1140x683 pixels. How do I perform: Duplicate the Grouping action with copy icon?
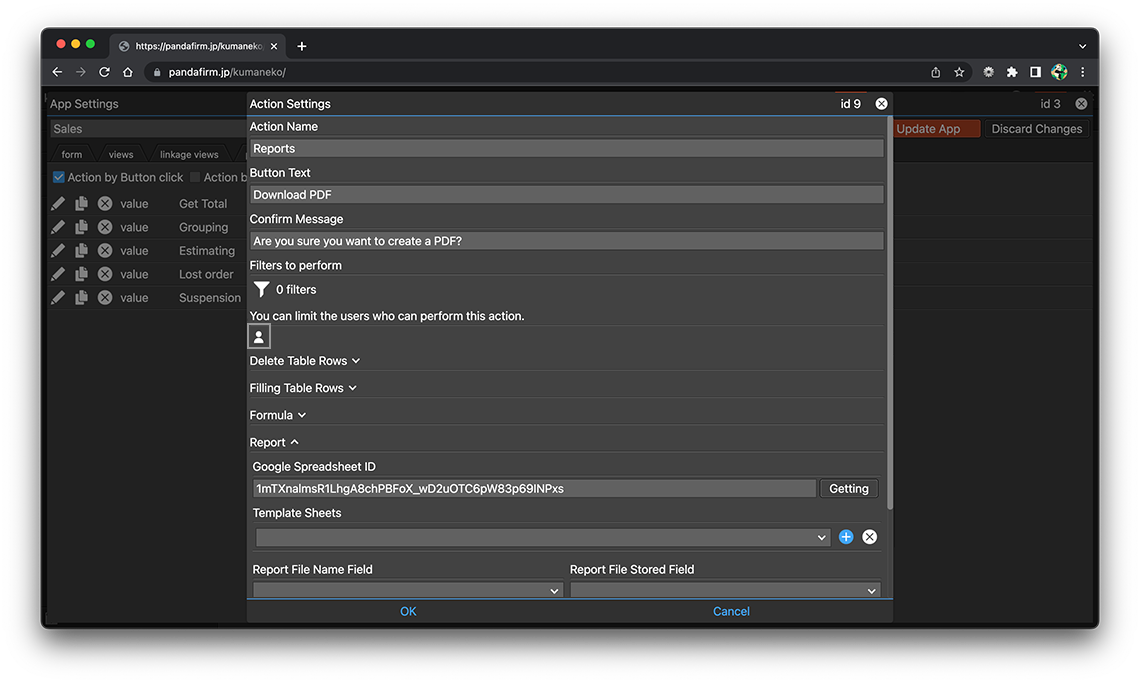point(81,227)
